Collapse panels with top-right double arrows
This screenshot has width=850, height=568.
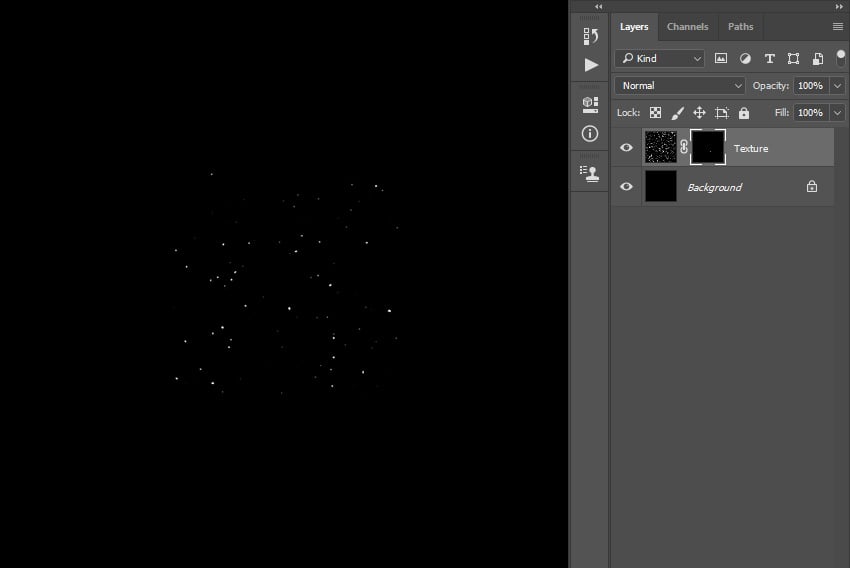pyautogui.click(x=839, y=7)
